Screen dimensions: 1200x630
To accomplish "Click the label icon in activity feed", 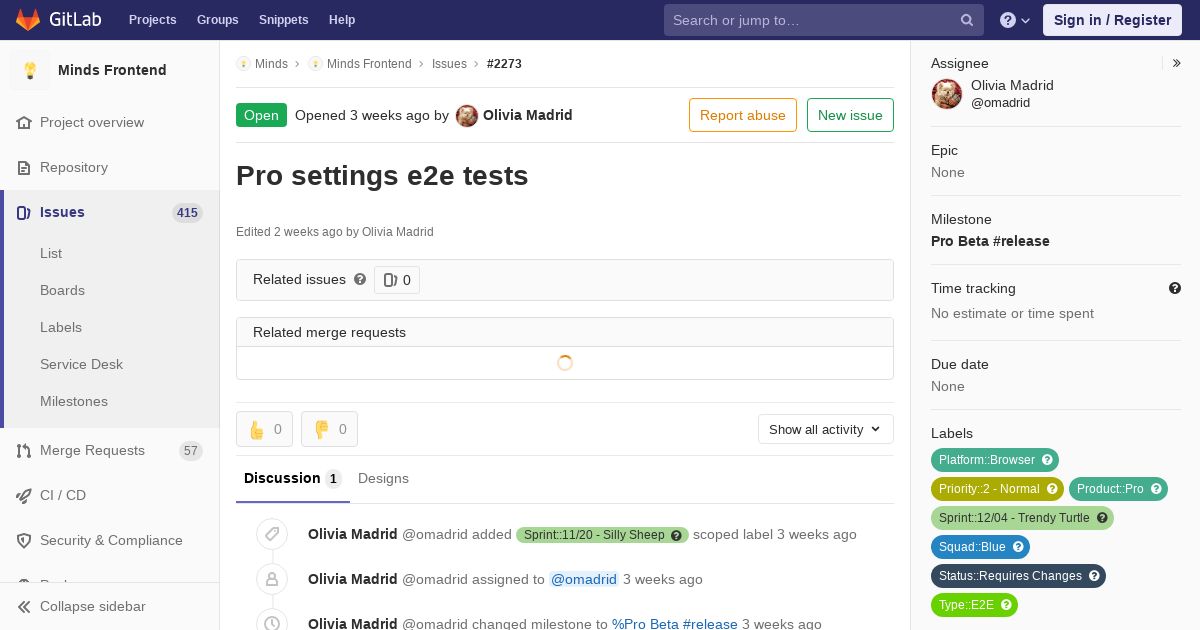I will (x=272, y=534).
